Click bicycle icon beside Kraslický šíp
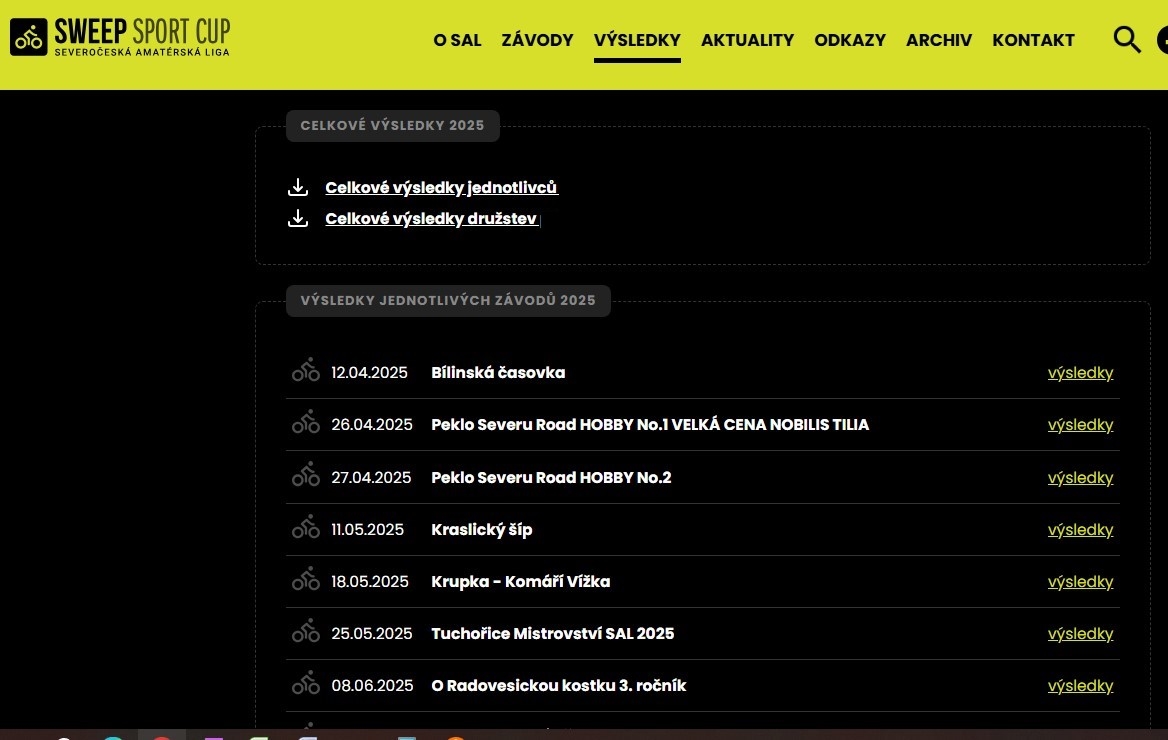This screenshot has height=740, width=1168. click(x=306, y=528)
